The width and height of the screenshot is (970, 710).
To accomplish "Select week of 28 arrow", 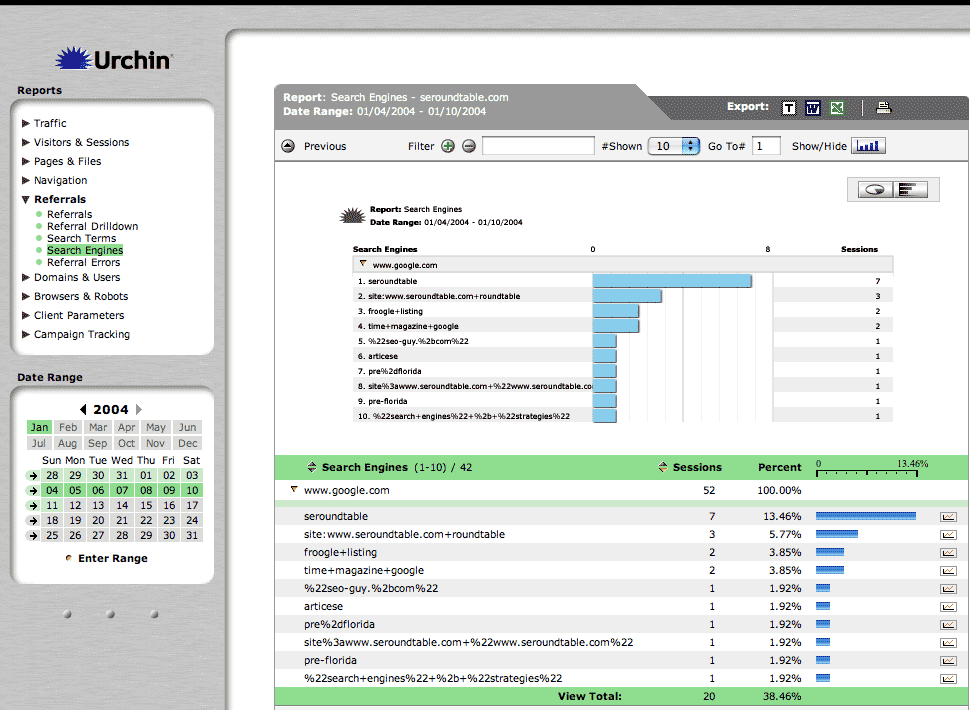I will 33,476.
